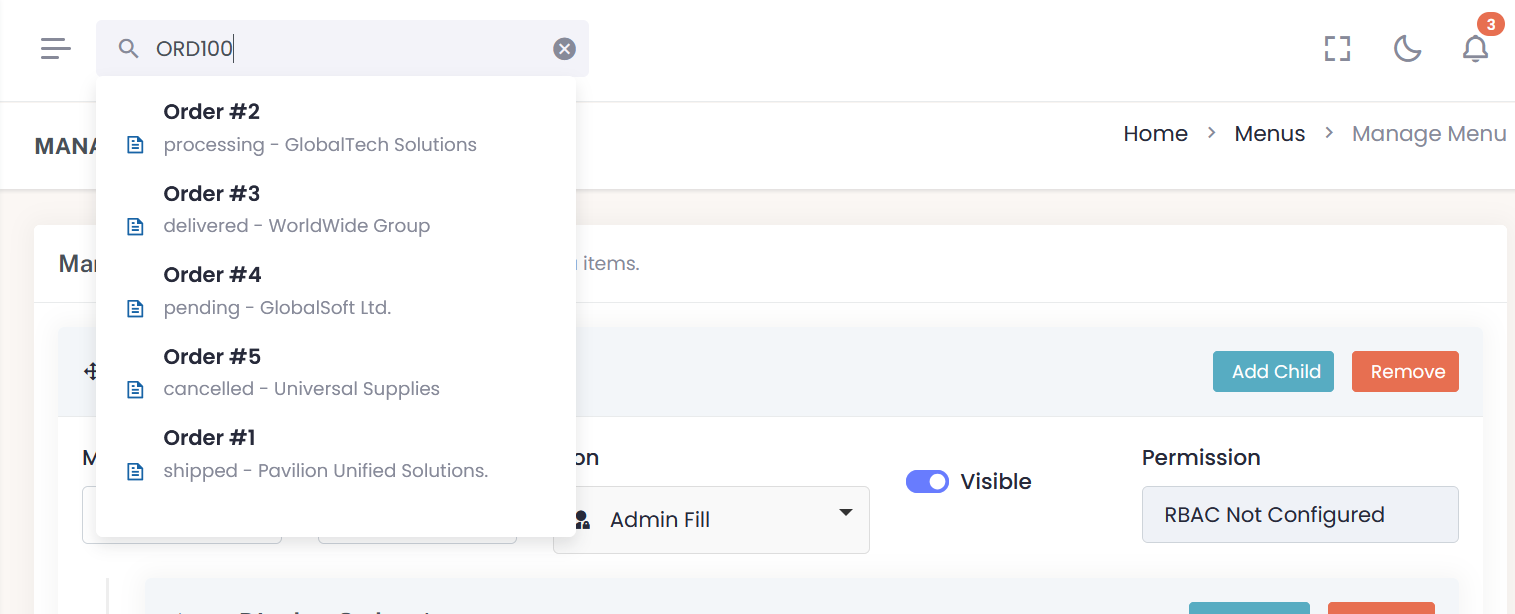Open the hamburger sidebar menu icon
1515x614 pixels.
point(56,48)
